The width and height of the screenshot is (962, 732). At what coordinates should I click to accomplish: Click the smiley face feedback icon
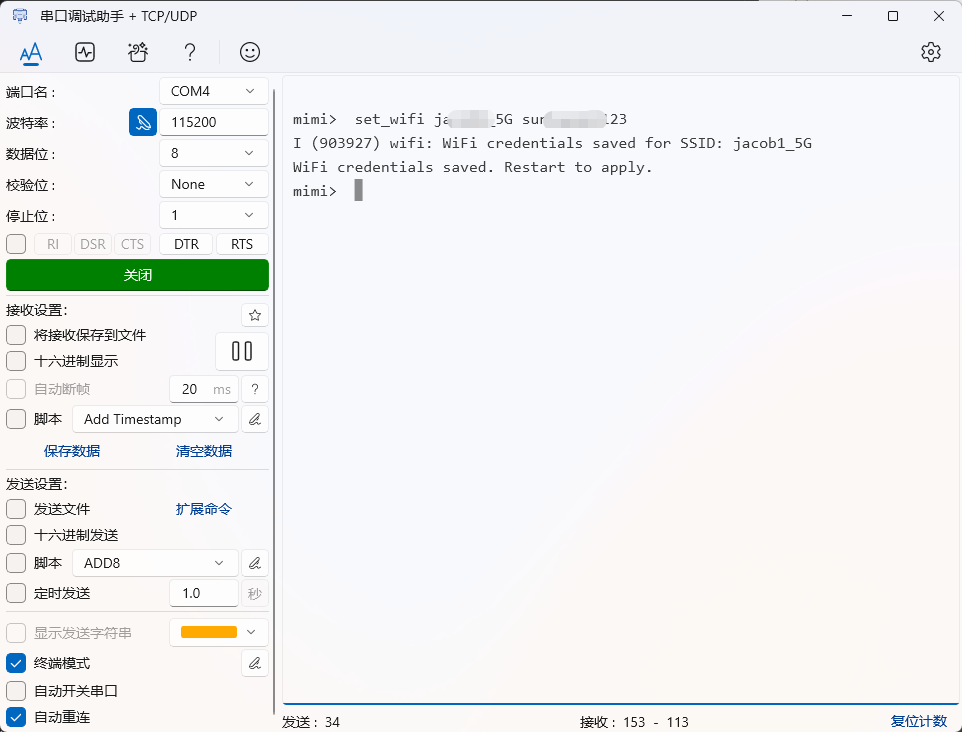coord(250,52)
